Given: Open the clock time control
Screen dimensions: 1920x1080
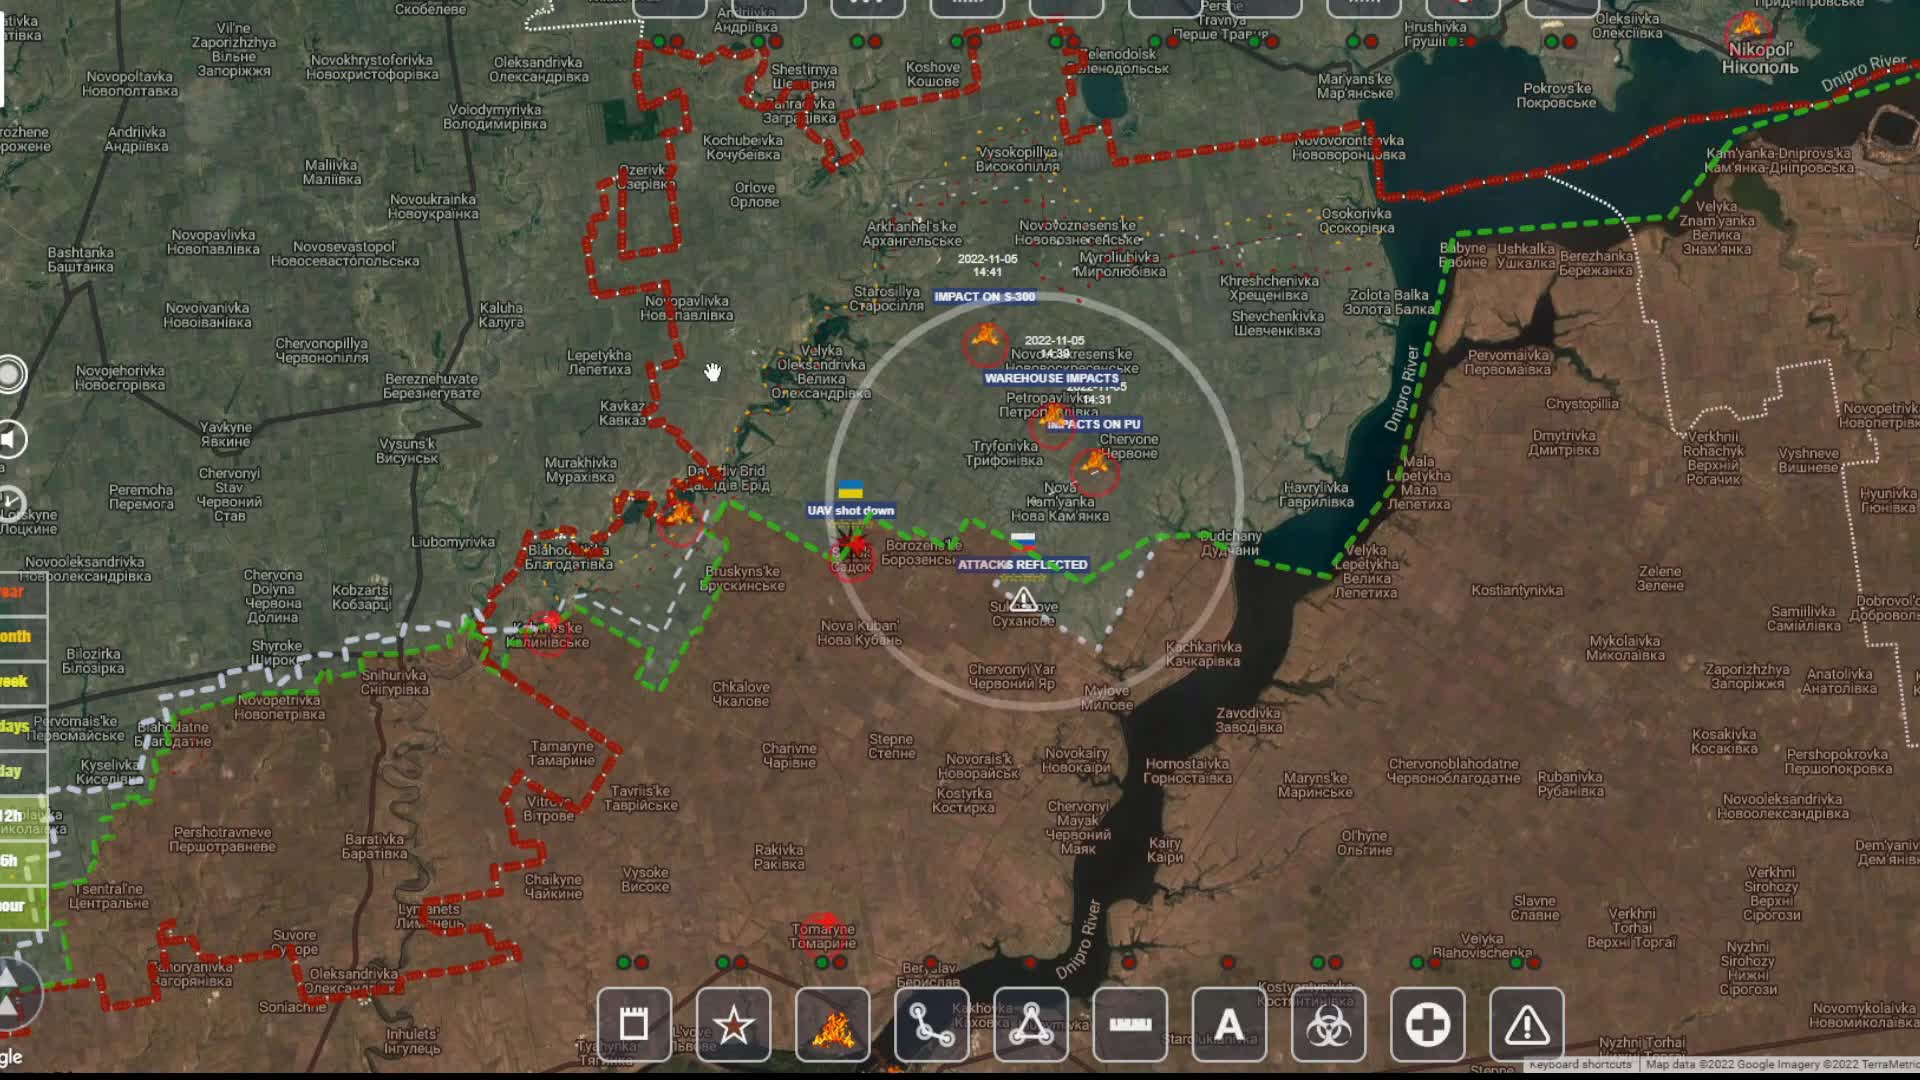Looking at the screenshot, I should (10, 502).
